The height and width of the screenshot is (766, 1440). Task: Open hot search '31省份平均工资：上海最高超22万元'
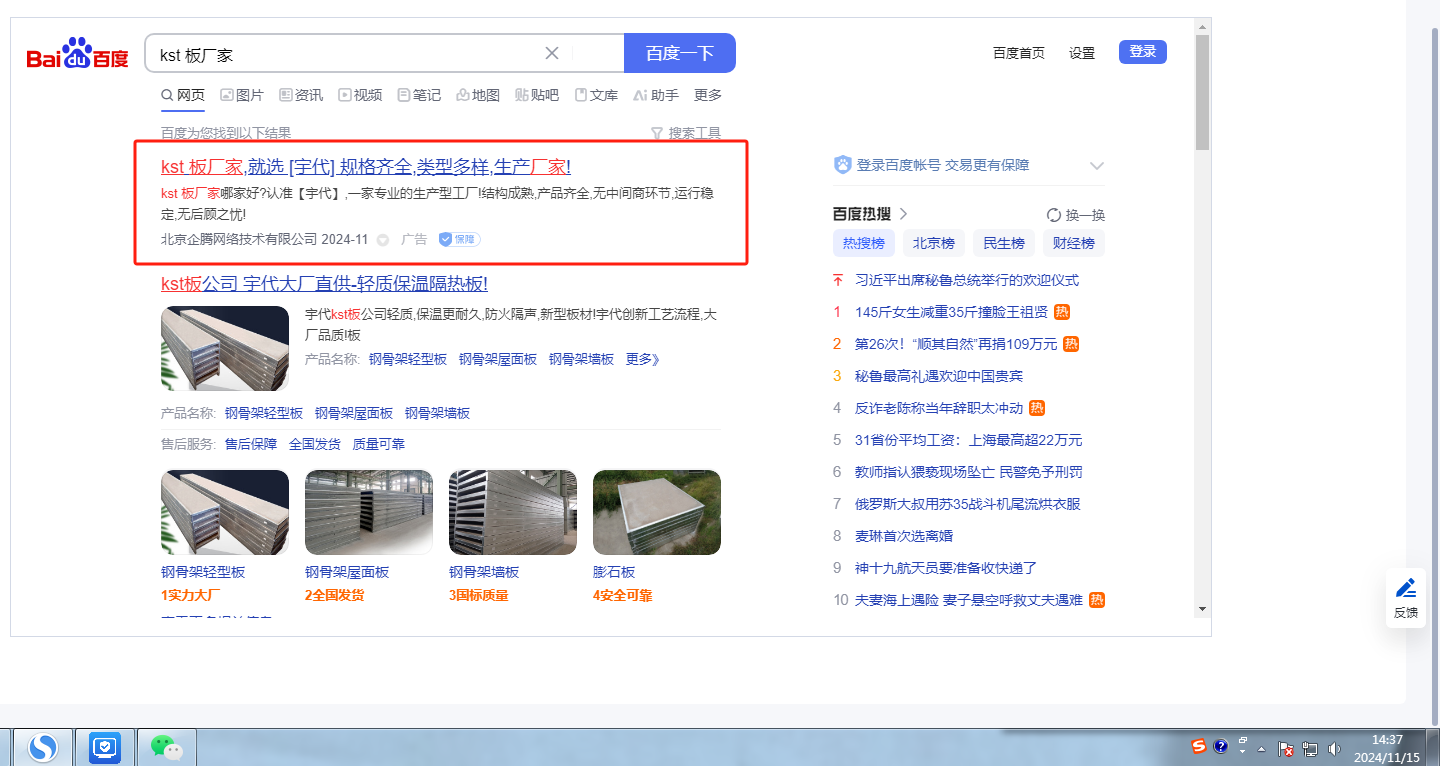point(969,440)
